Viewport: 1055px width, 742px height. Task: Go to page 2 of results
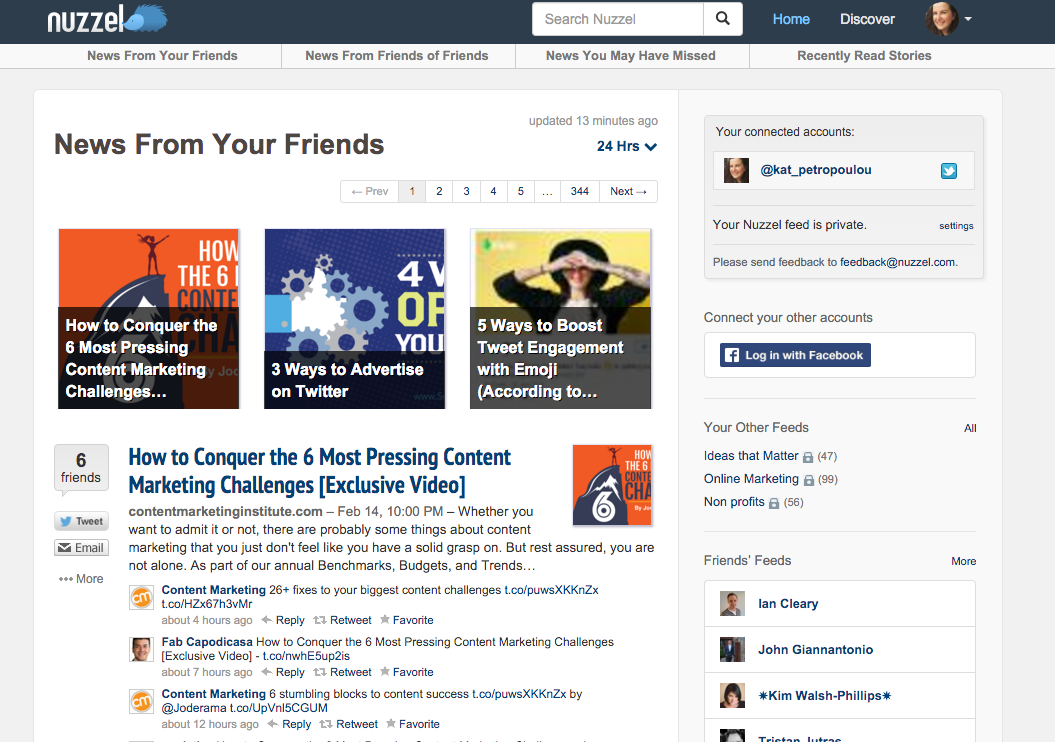click(439, 191)
